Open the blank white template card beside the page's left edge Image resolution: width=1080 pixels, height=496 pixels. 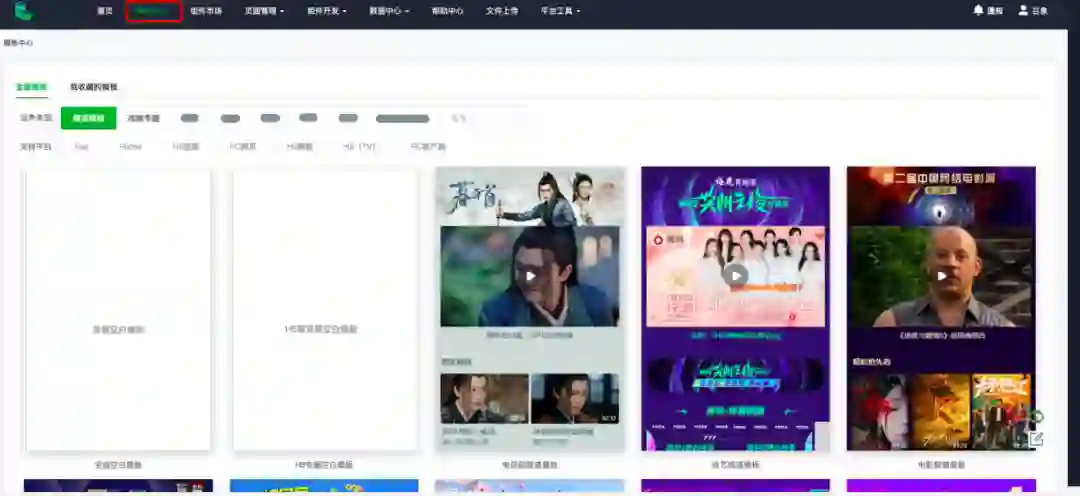pyautogui.click(x=118, y=310)
